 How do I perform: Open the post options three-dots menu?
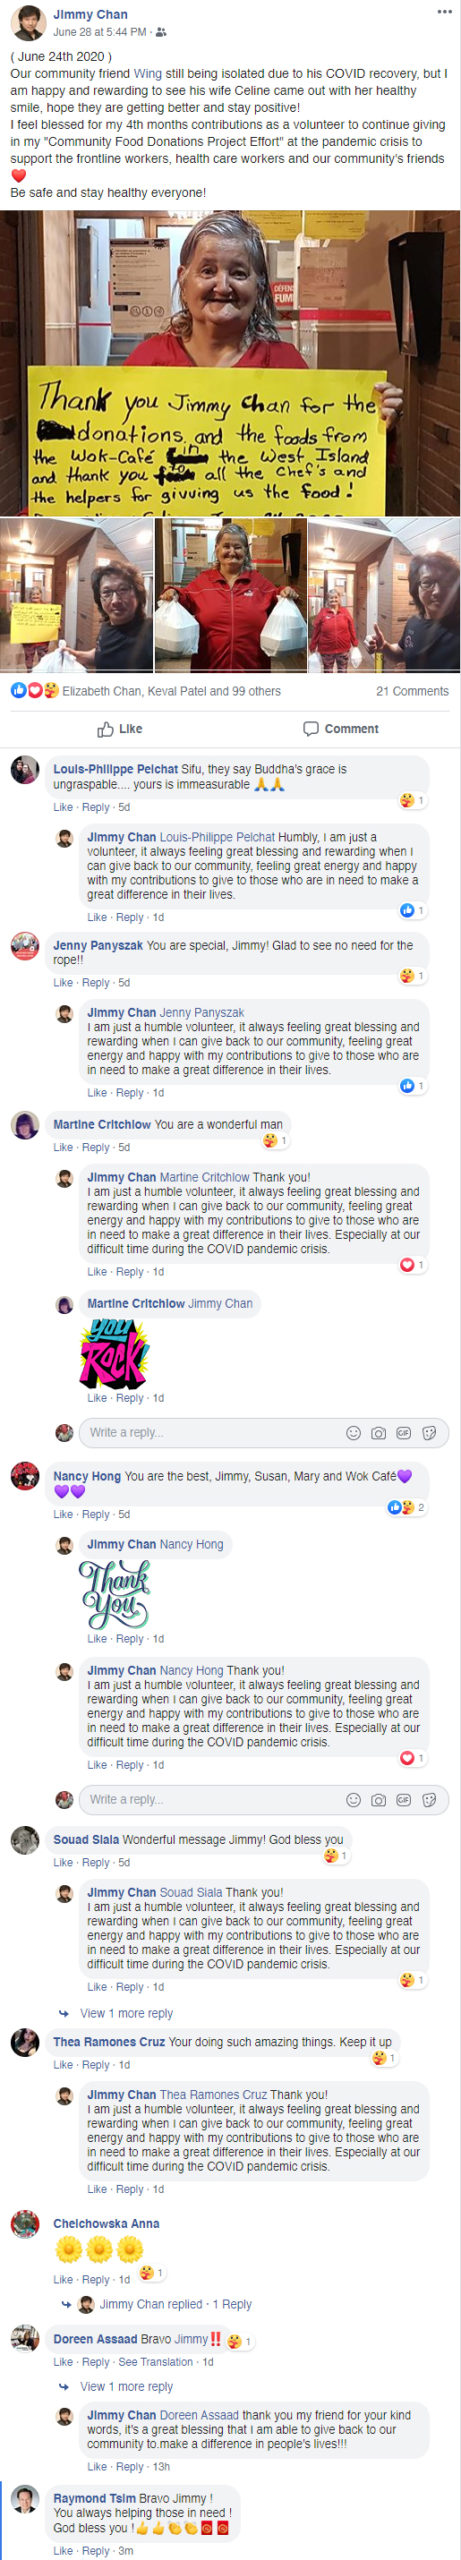[x=444, y=12]
